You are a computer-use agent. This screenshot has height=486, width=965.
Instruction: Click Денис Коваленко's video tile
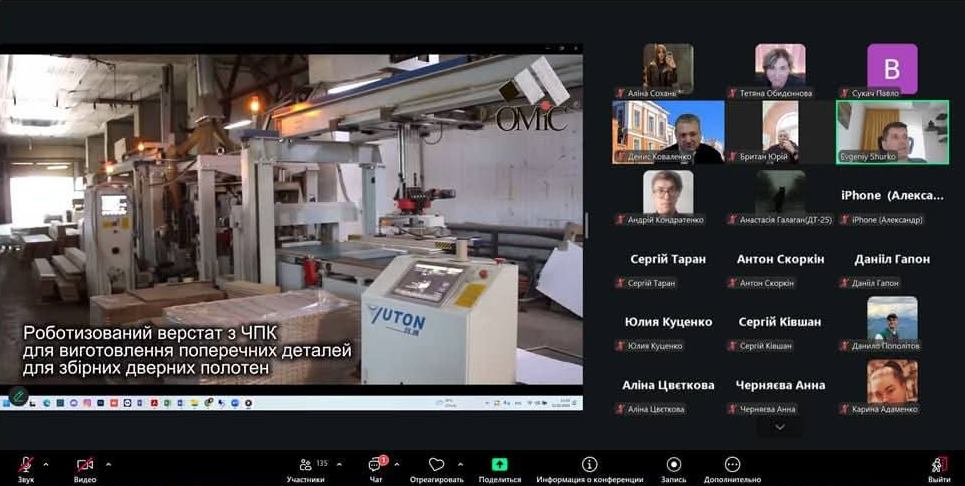click(x=668, y=131)
